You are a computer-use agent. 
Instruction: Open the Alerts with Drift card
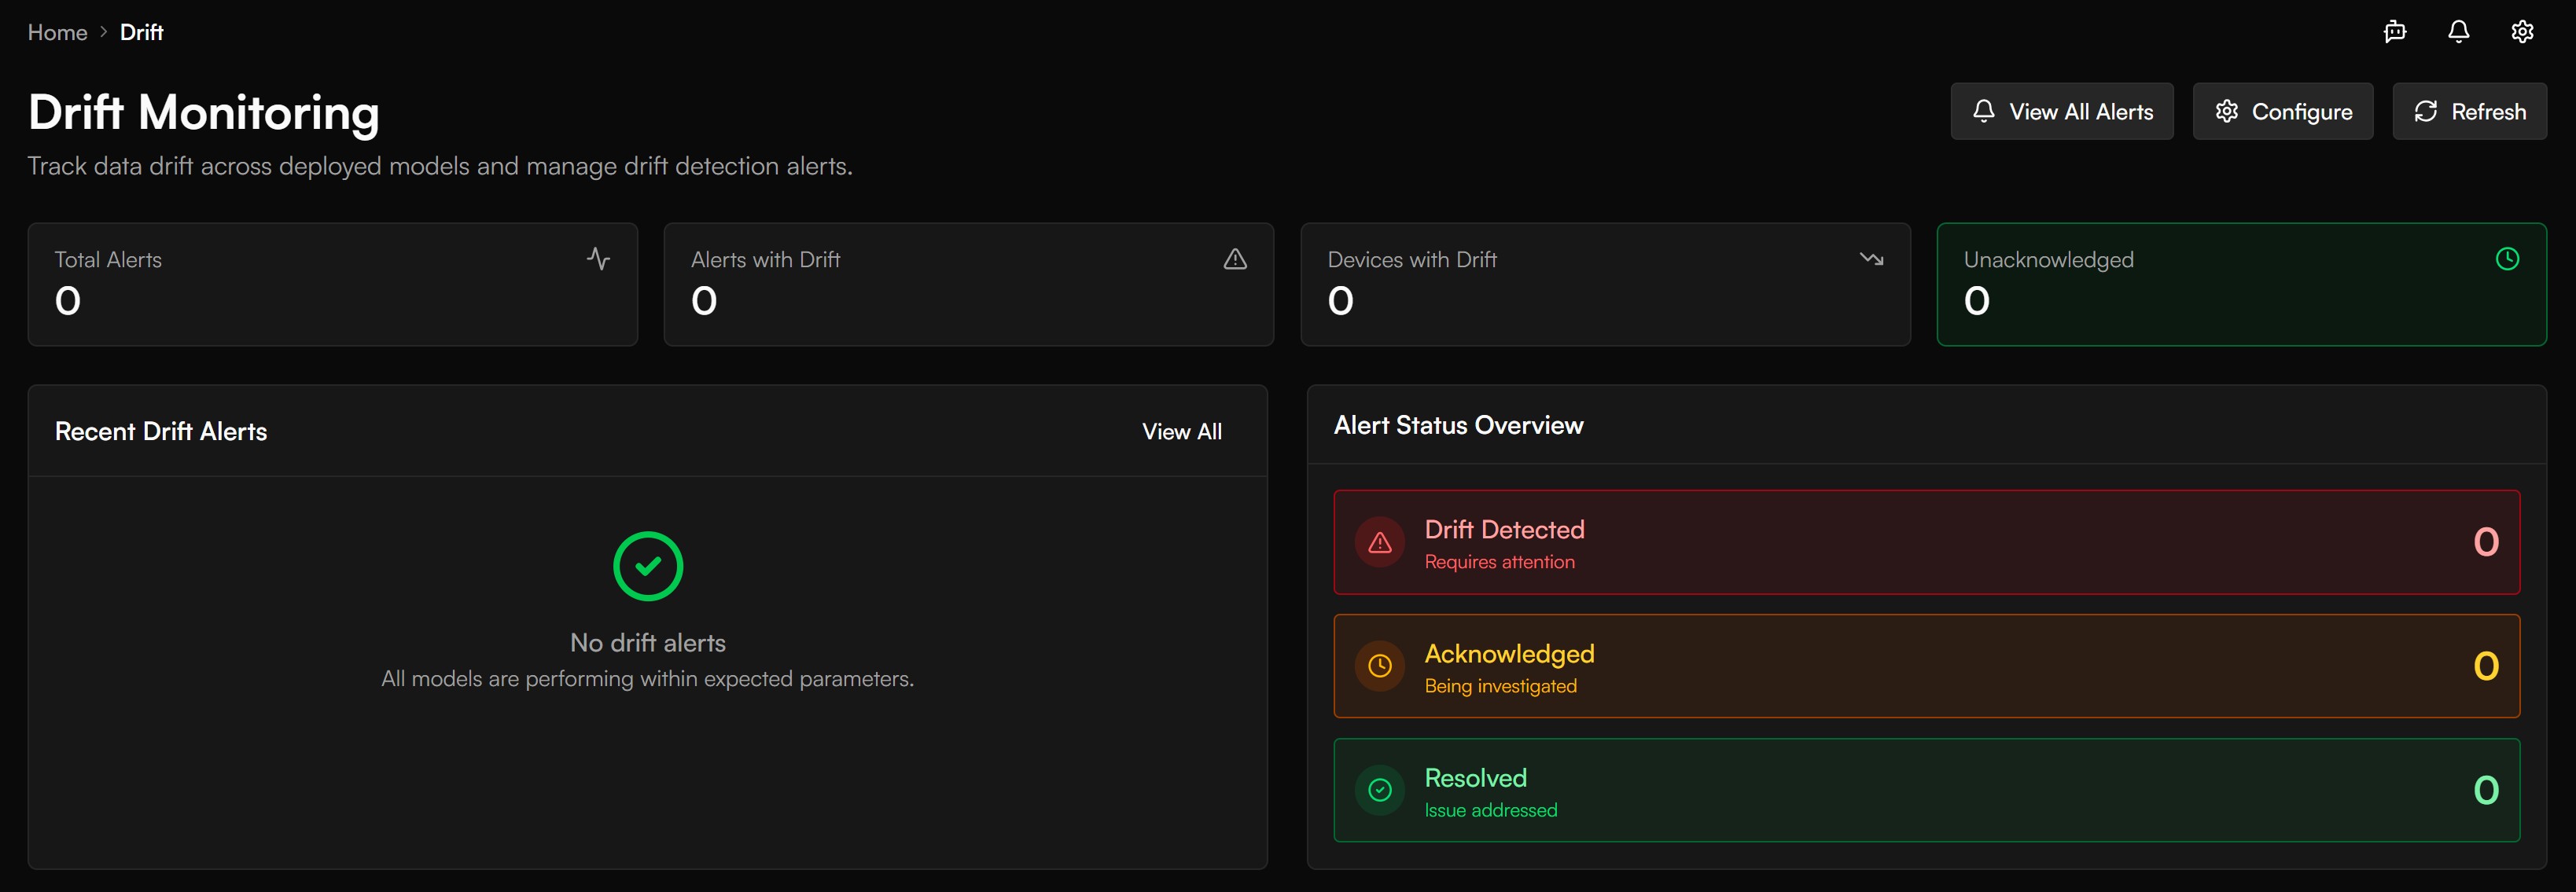pos(969,284)
